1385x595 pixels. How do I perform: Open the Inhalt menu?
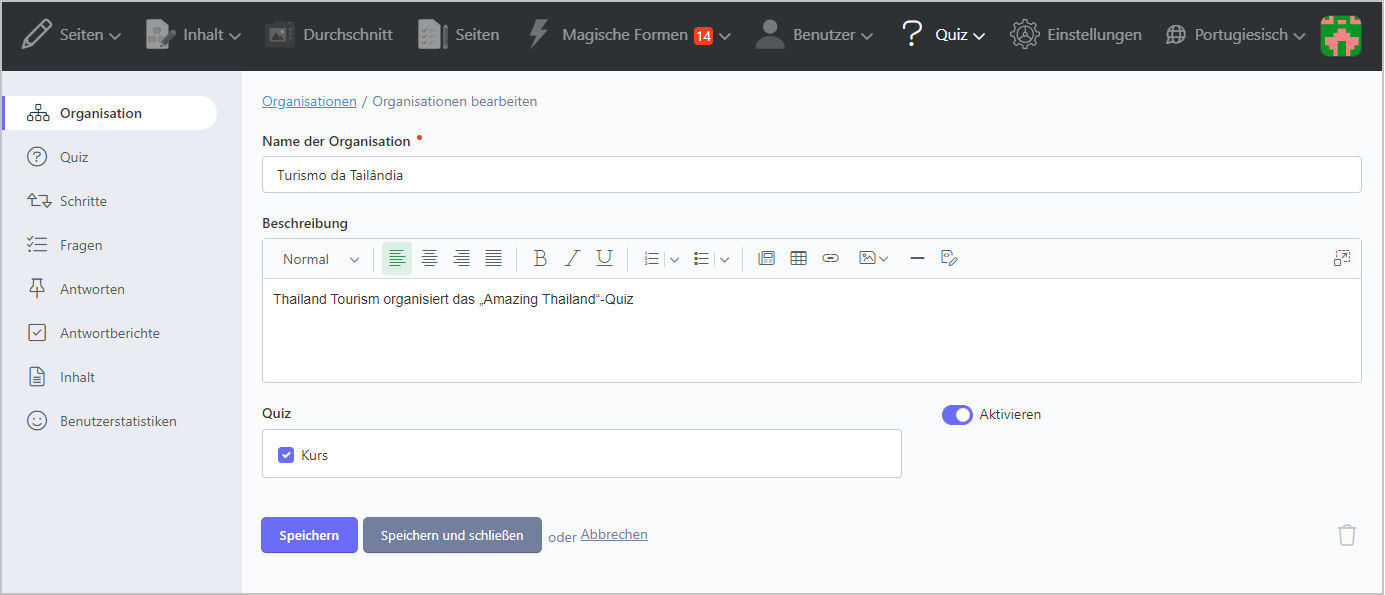click(193, 35)
